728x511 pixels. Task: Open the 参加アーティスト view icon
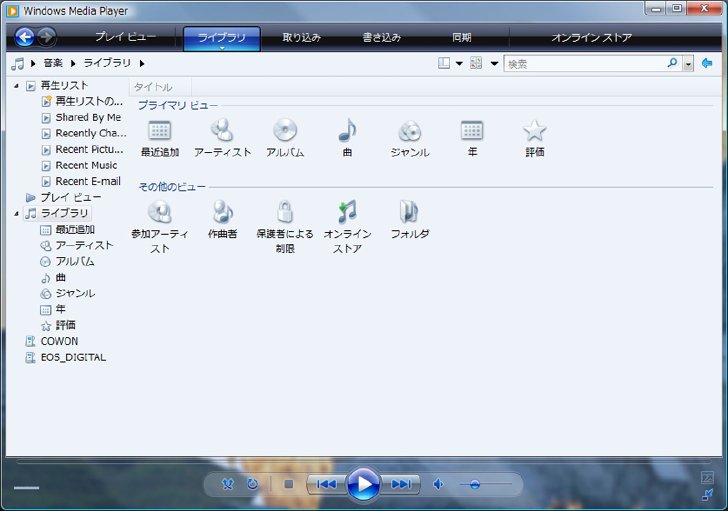click(160, 212)
